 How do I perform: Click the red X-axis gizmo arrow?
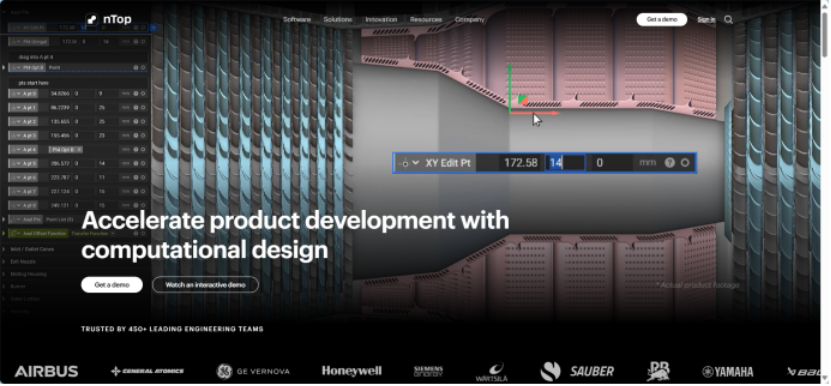(534, 113)
